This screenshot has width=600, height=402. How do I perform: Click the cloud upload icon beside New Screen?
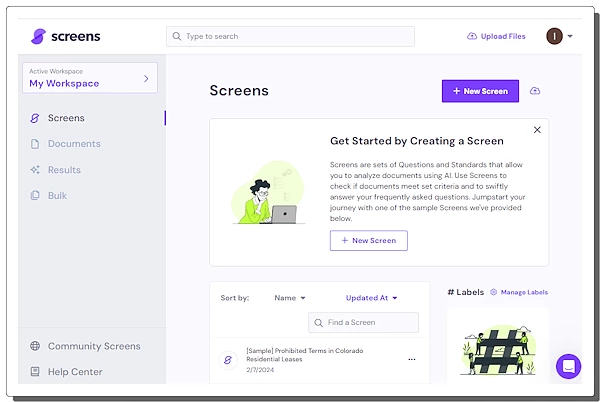535,91
